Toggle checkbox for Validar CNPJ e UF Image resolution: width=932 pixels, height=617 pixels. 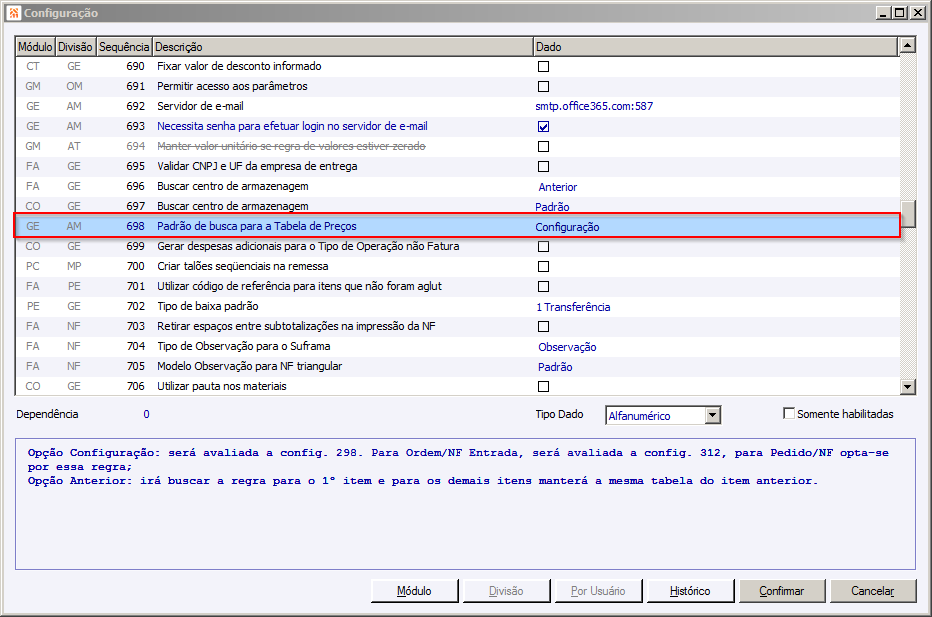[543, 166]
